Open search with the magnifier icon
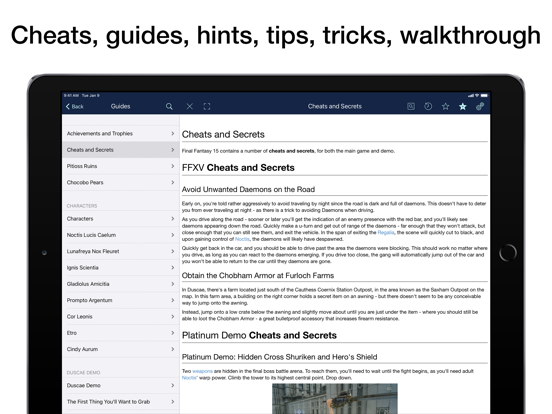 (x=169, y=106)
